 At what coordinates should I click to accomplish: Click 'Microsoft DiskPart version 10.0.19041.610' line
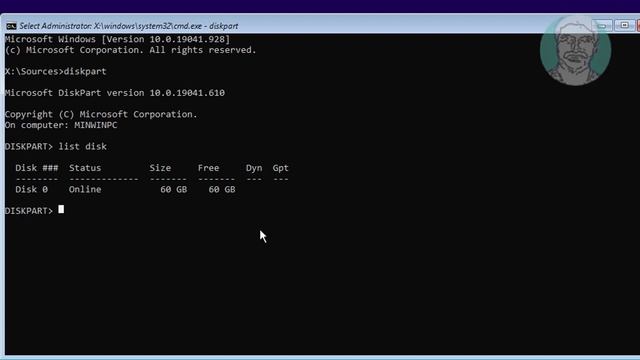(115, 93)
